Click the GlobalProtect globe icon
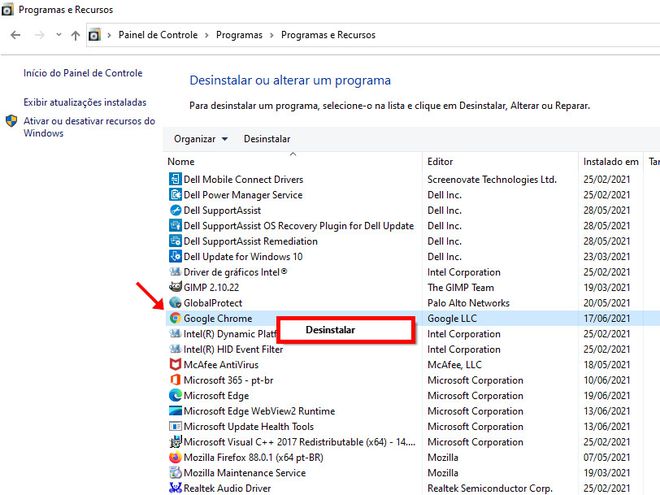The image size is (660, 495). click(x=175, y=303)
